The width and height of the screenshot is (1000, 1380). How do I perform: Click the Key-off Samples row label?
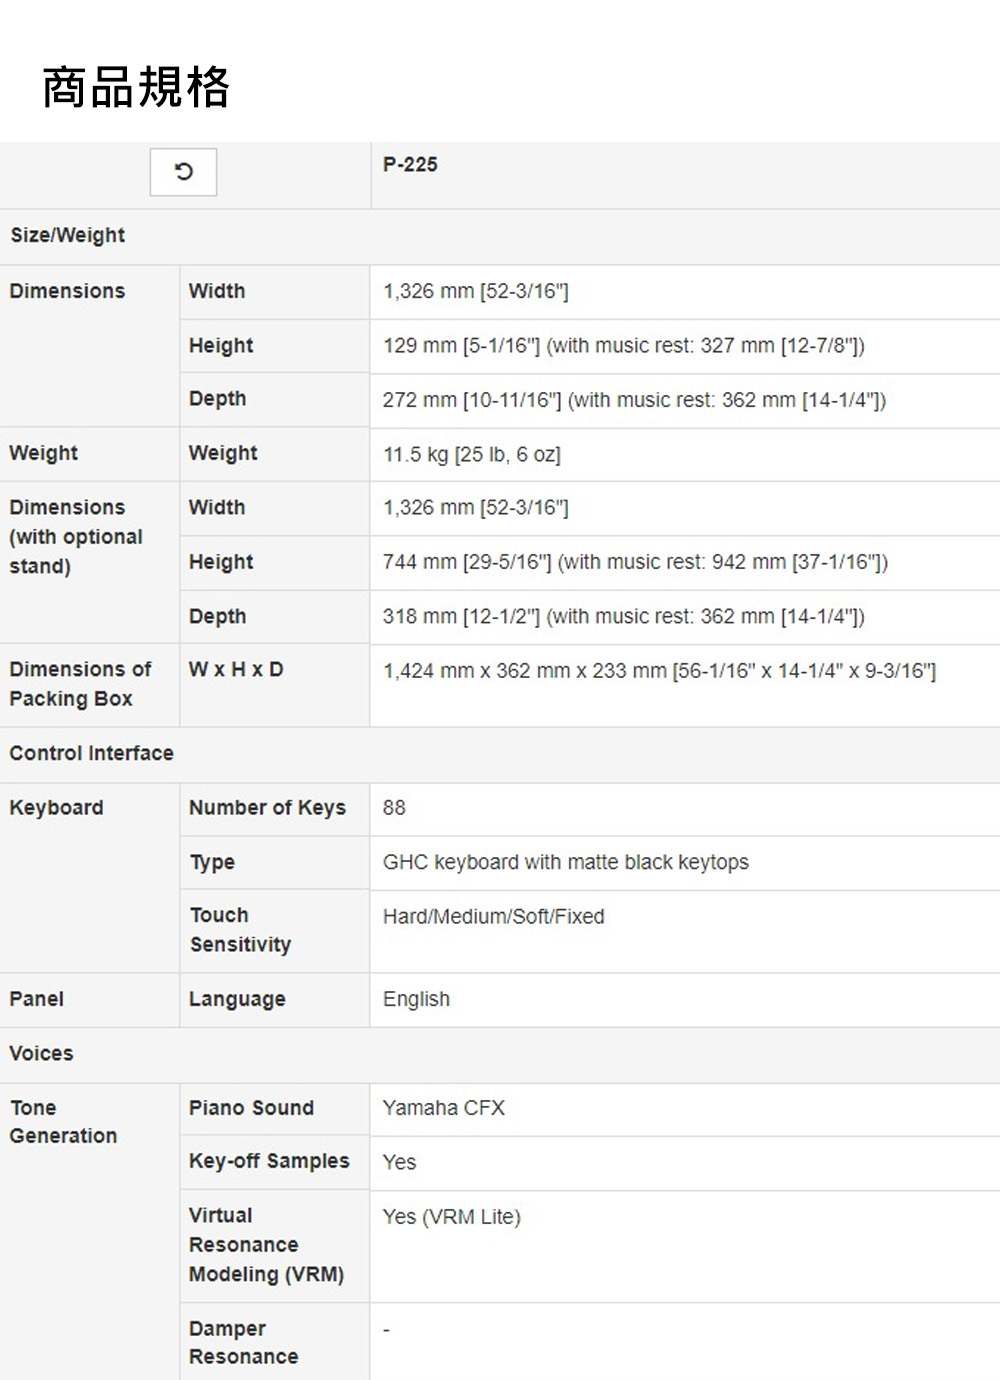[269, 1161]
